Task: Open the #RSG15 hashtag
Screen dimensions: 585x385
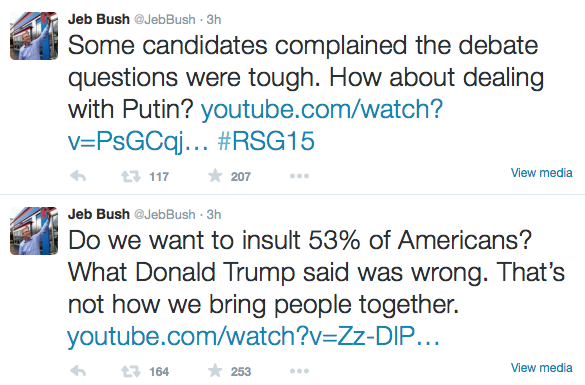Action: 266,141
